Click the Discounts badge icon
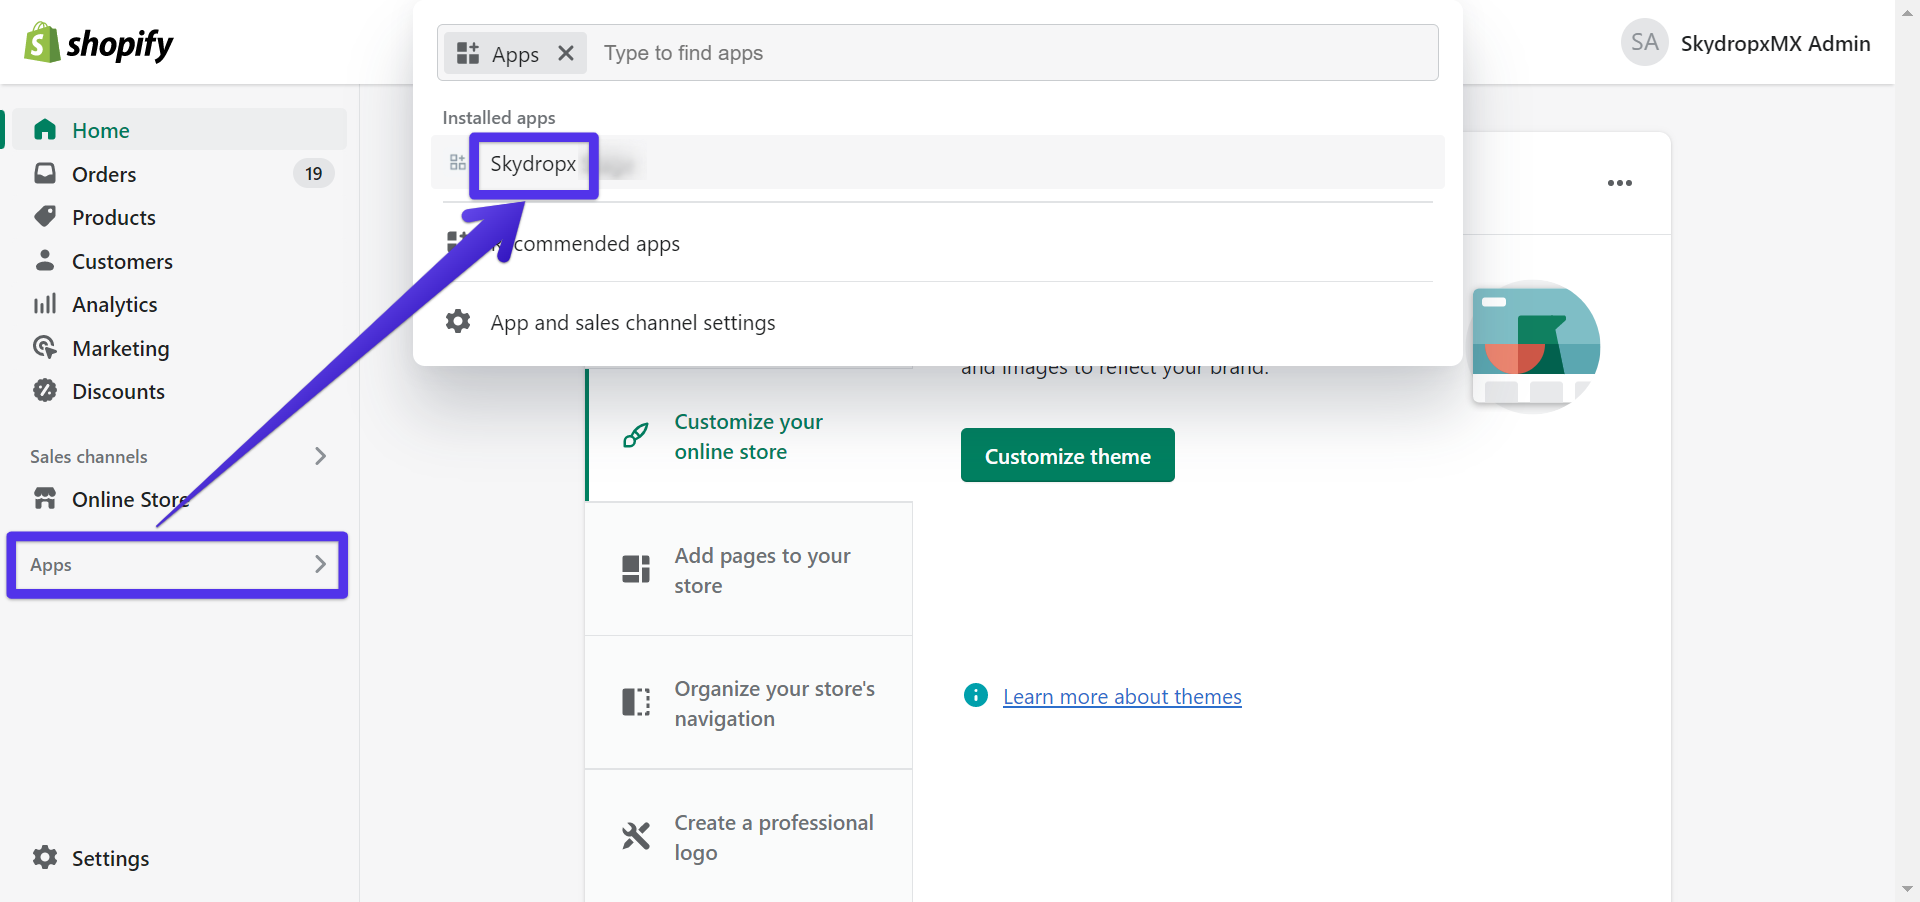This screenshot has width=1920, height=902. pos(45,390)
